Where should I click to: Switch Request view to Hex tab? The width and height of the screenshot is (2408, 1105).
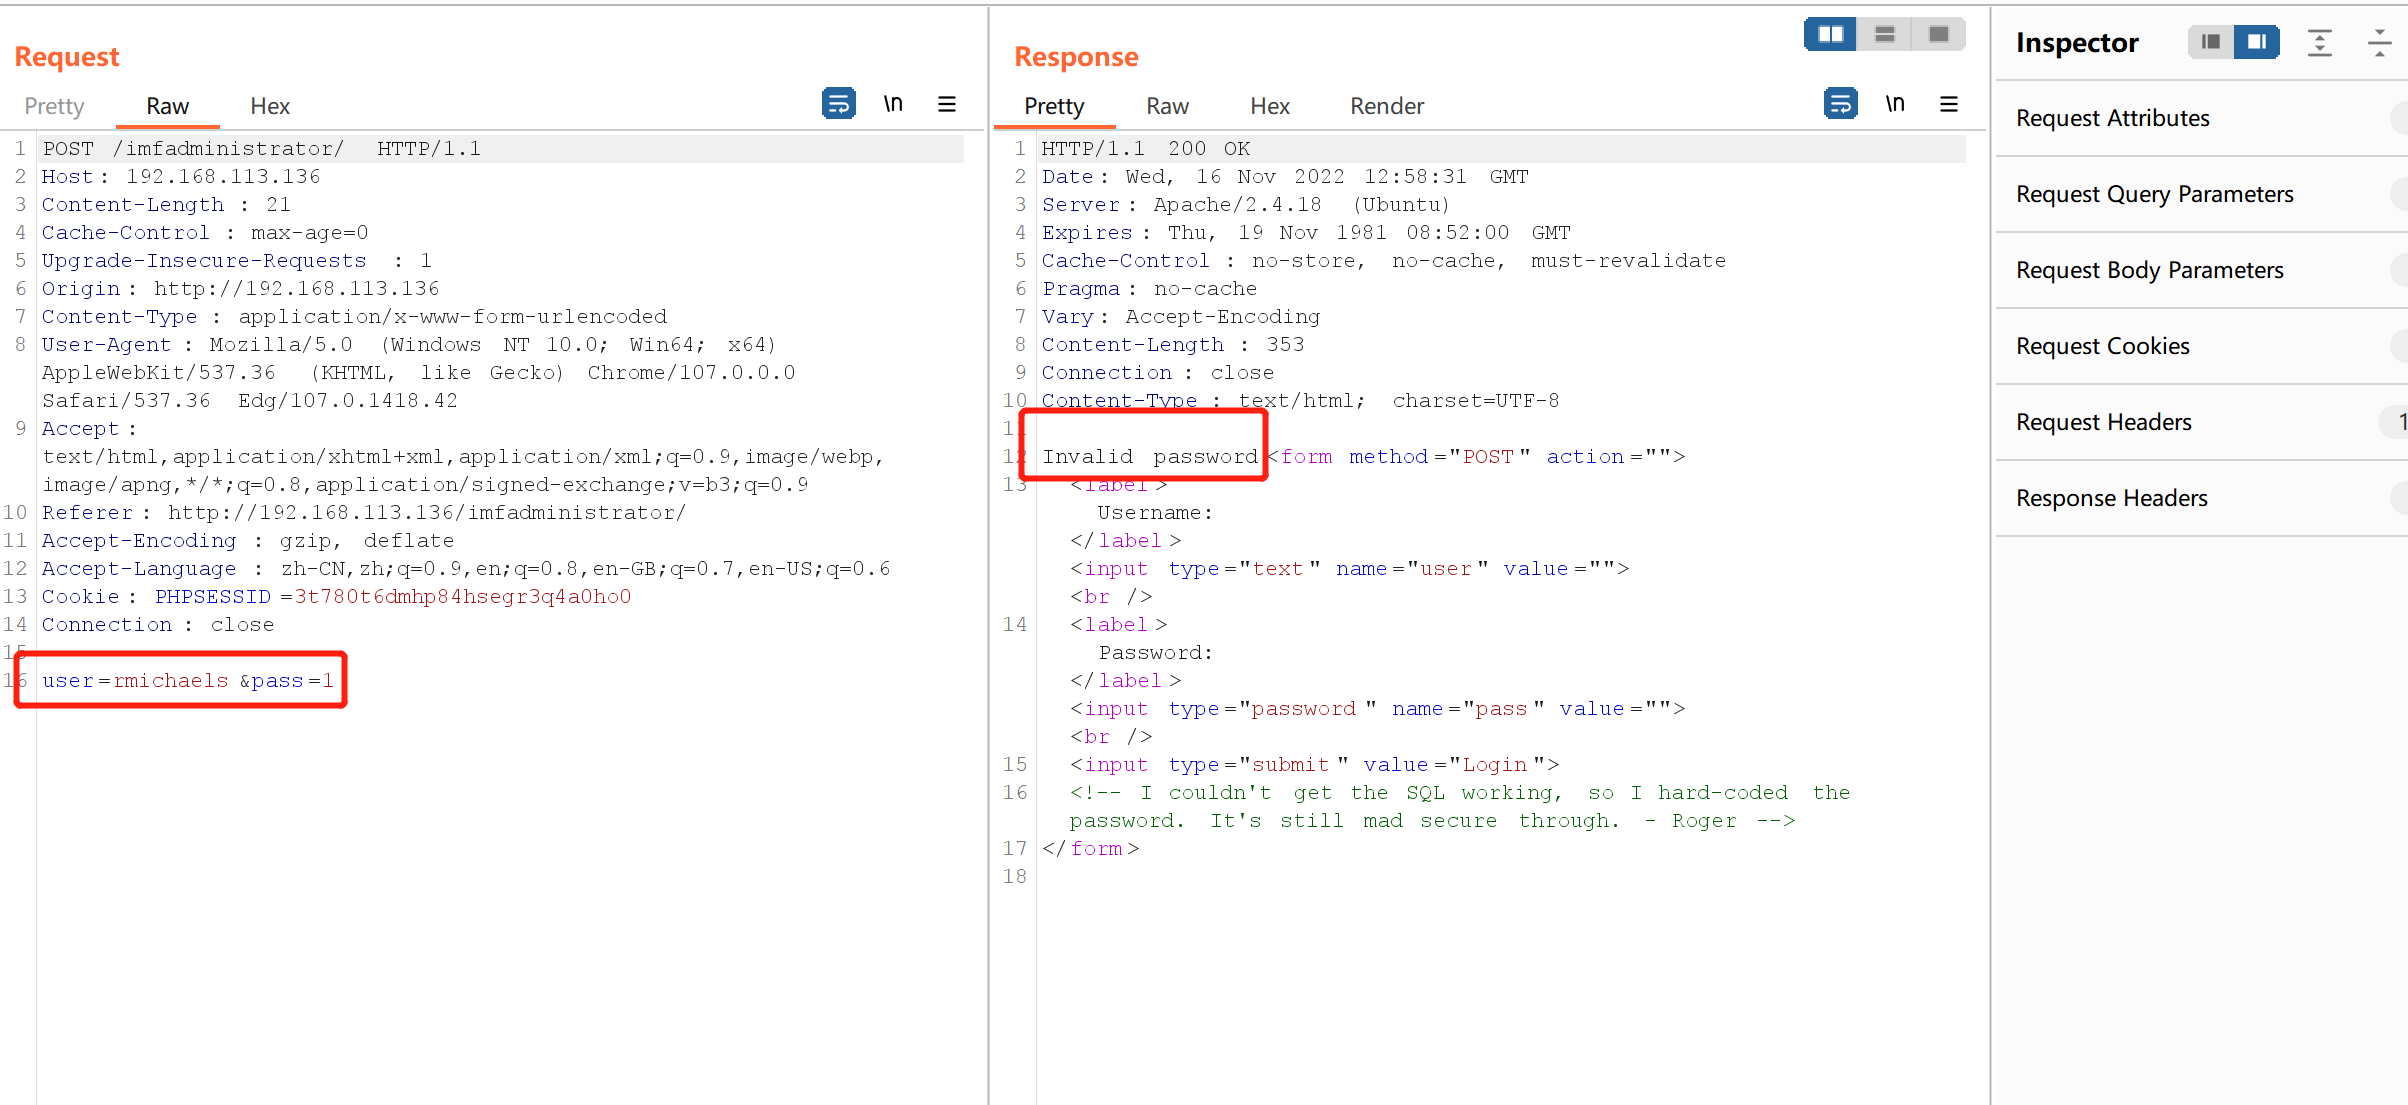click(269, 106)
